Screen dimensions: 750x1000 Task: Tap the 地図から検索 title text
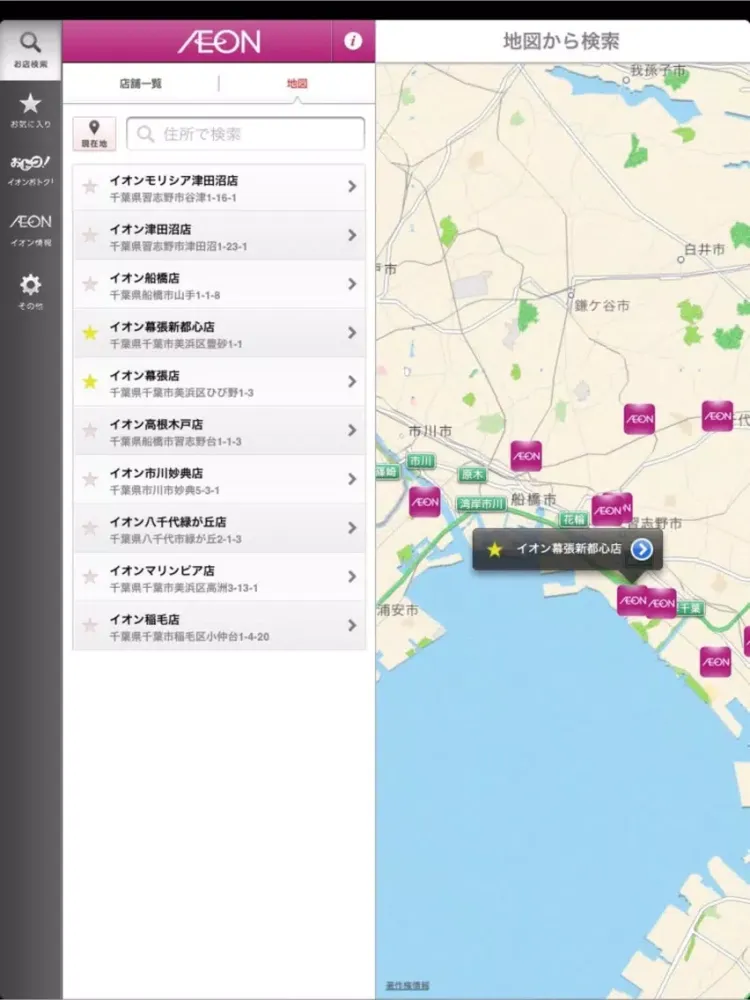click(561, 41)
